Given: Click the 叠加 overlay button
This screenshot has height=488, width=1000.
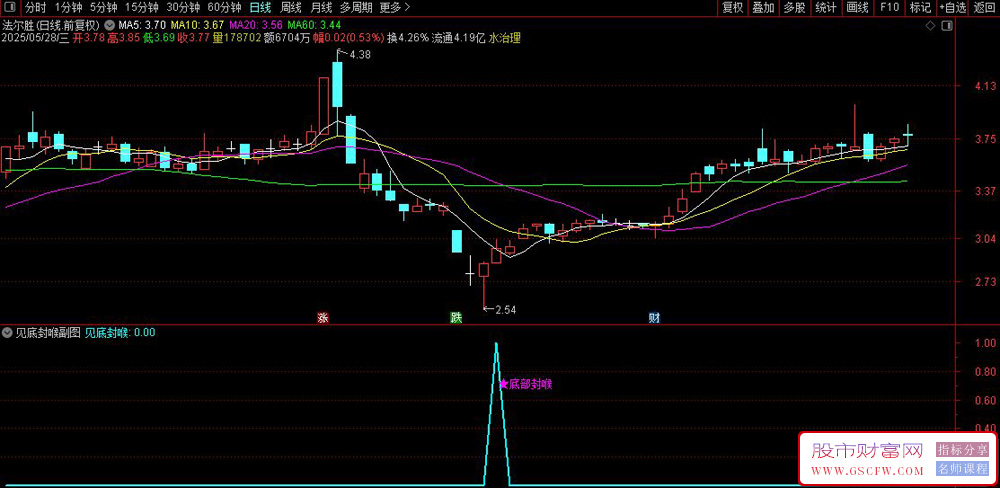Looking at the screenshot, I should pos(763,8).
